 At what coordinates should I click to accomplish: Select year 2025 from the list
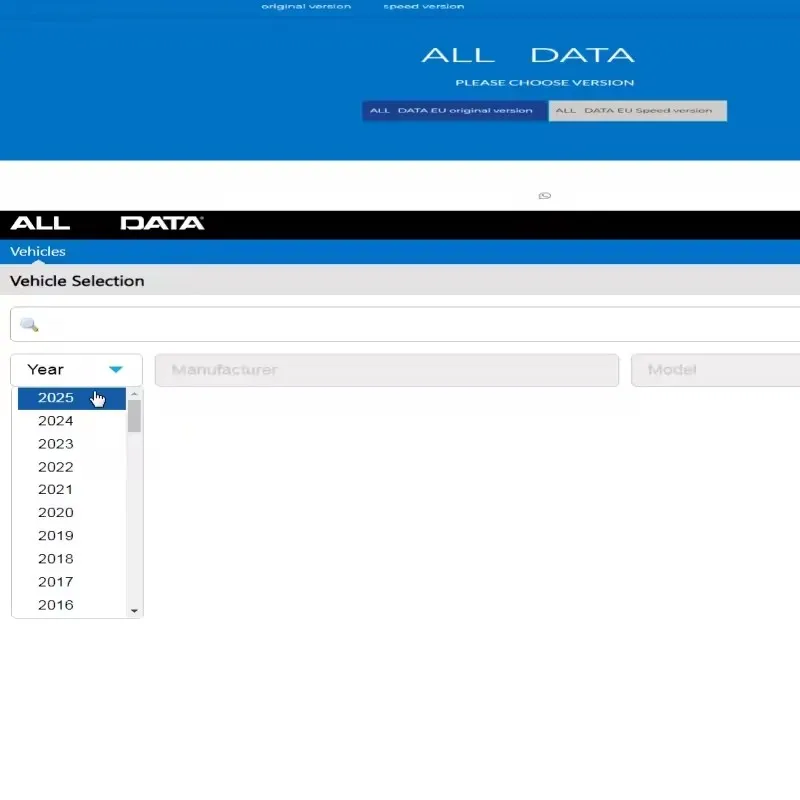(x=71, y=398)
